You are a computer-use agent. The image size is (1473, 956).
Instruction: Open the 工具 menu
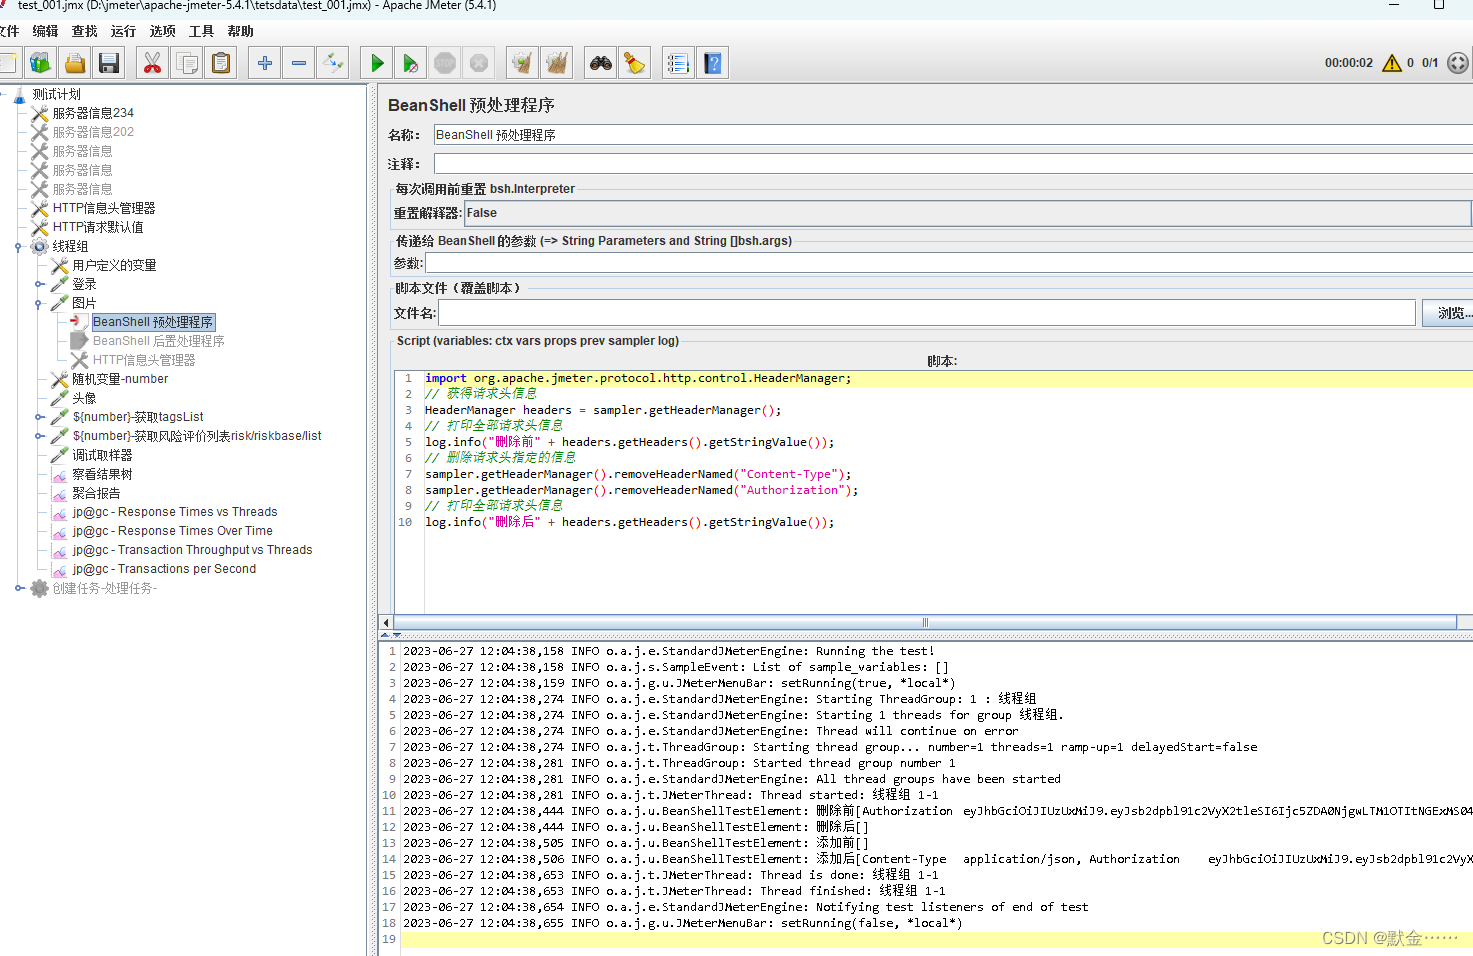pyautogui.click(x=201, y=31)
